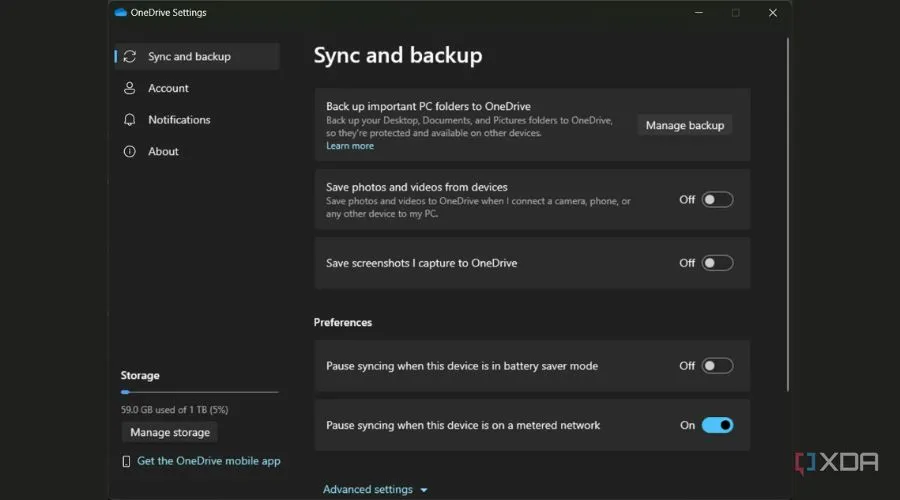Click the About info circle icon
Screen dimensions: 900x500
click(129, 152)
